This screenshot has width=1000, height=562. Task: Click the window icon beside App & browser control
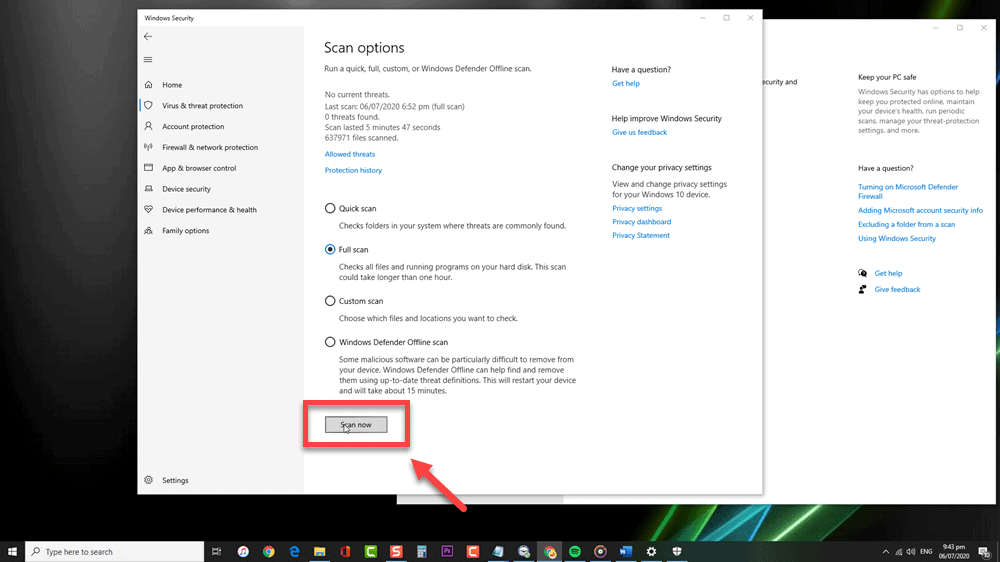click(x=149, y=168)
